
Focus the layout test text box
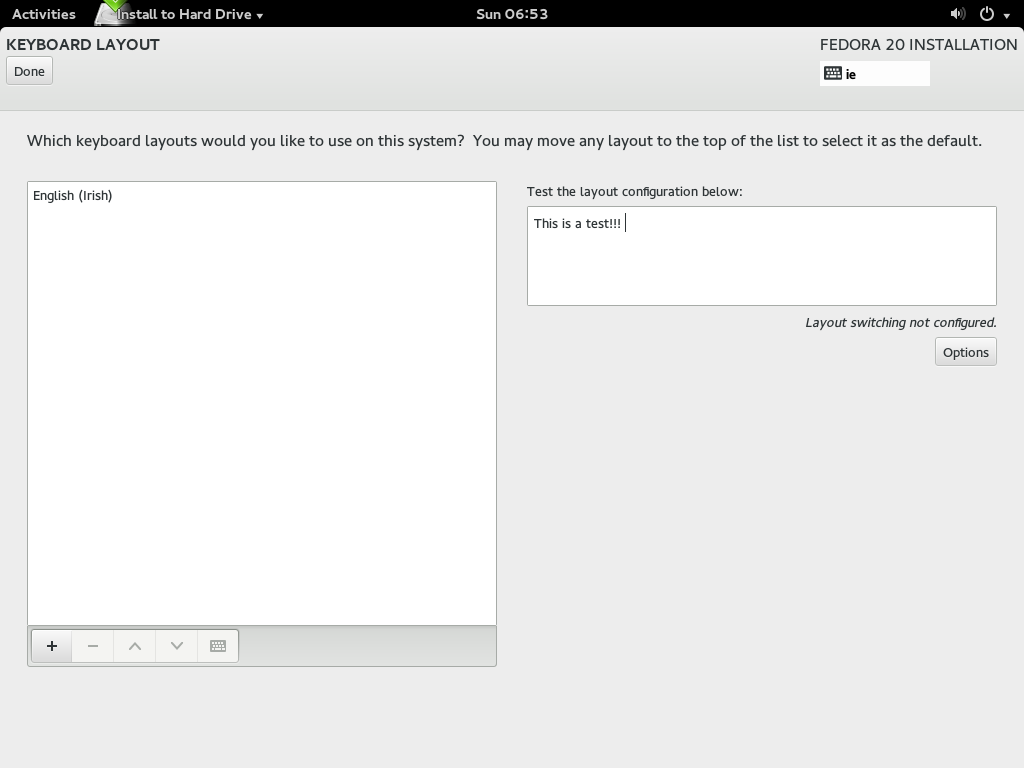coord(761,256)
